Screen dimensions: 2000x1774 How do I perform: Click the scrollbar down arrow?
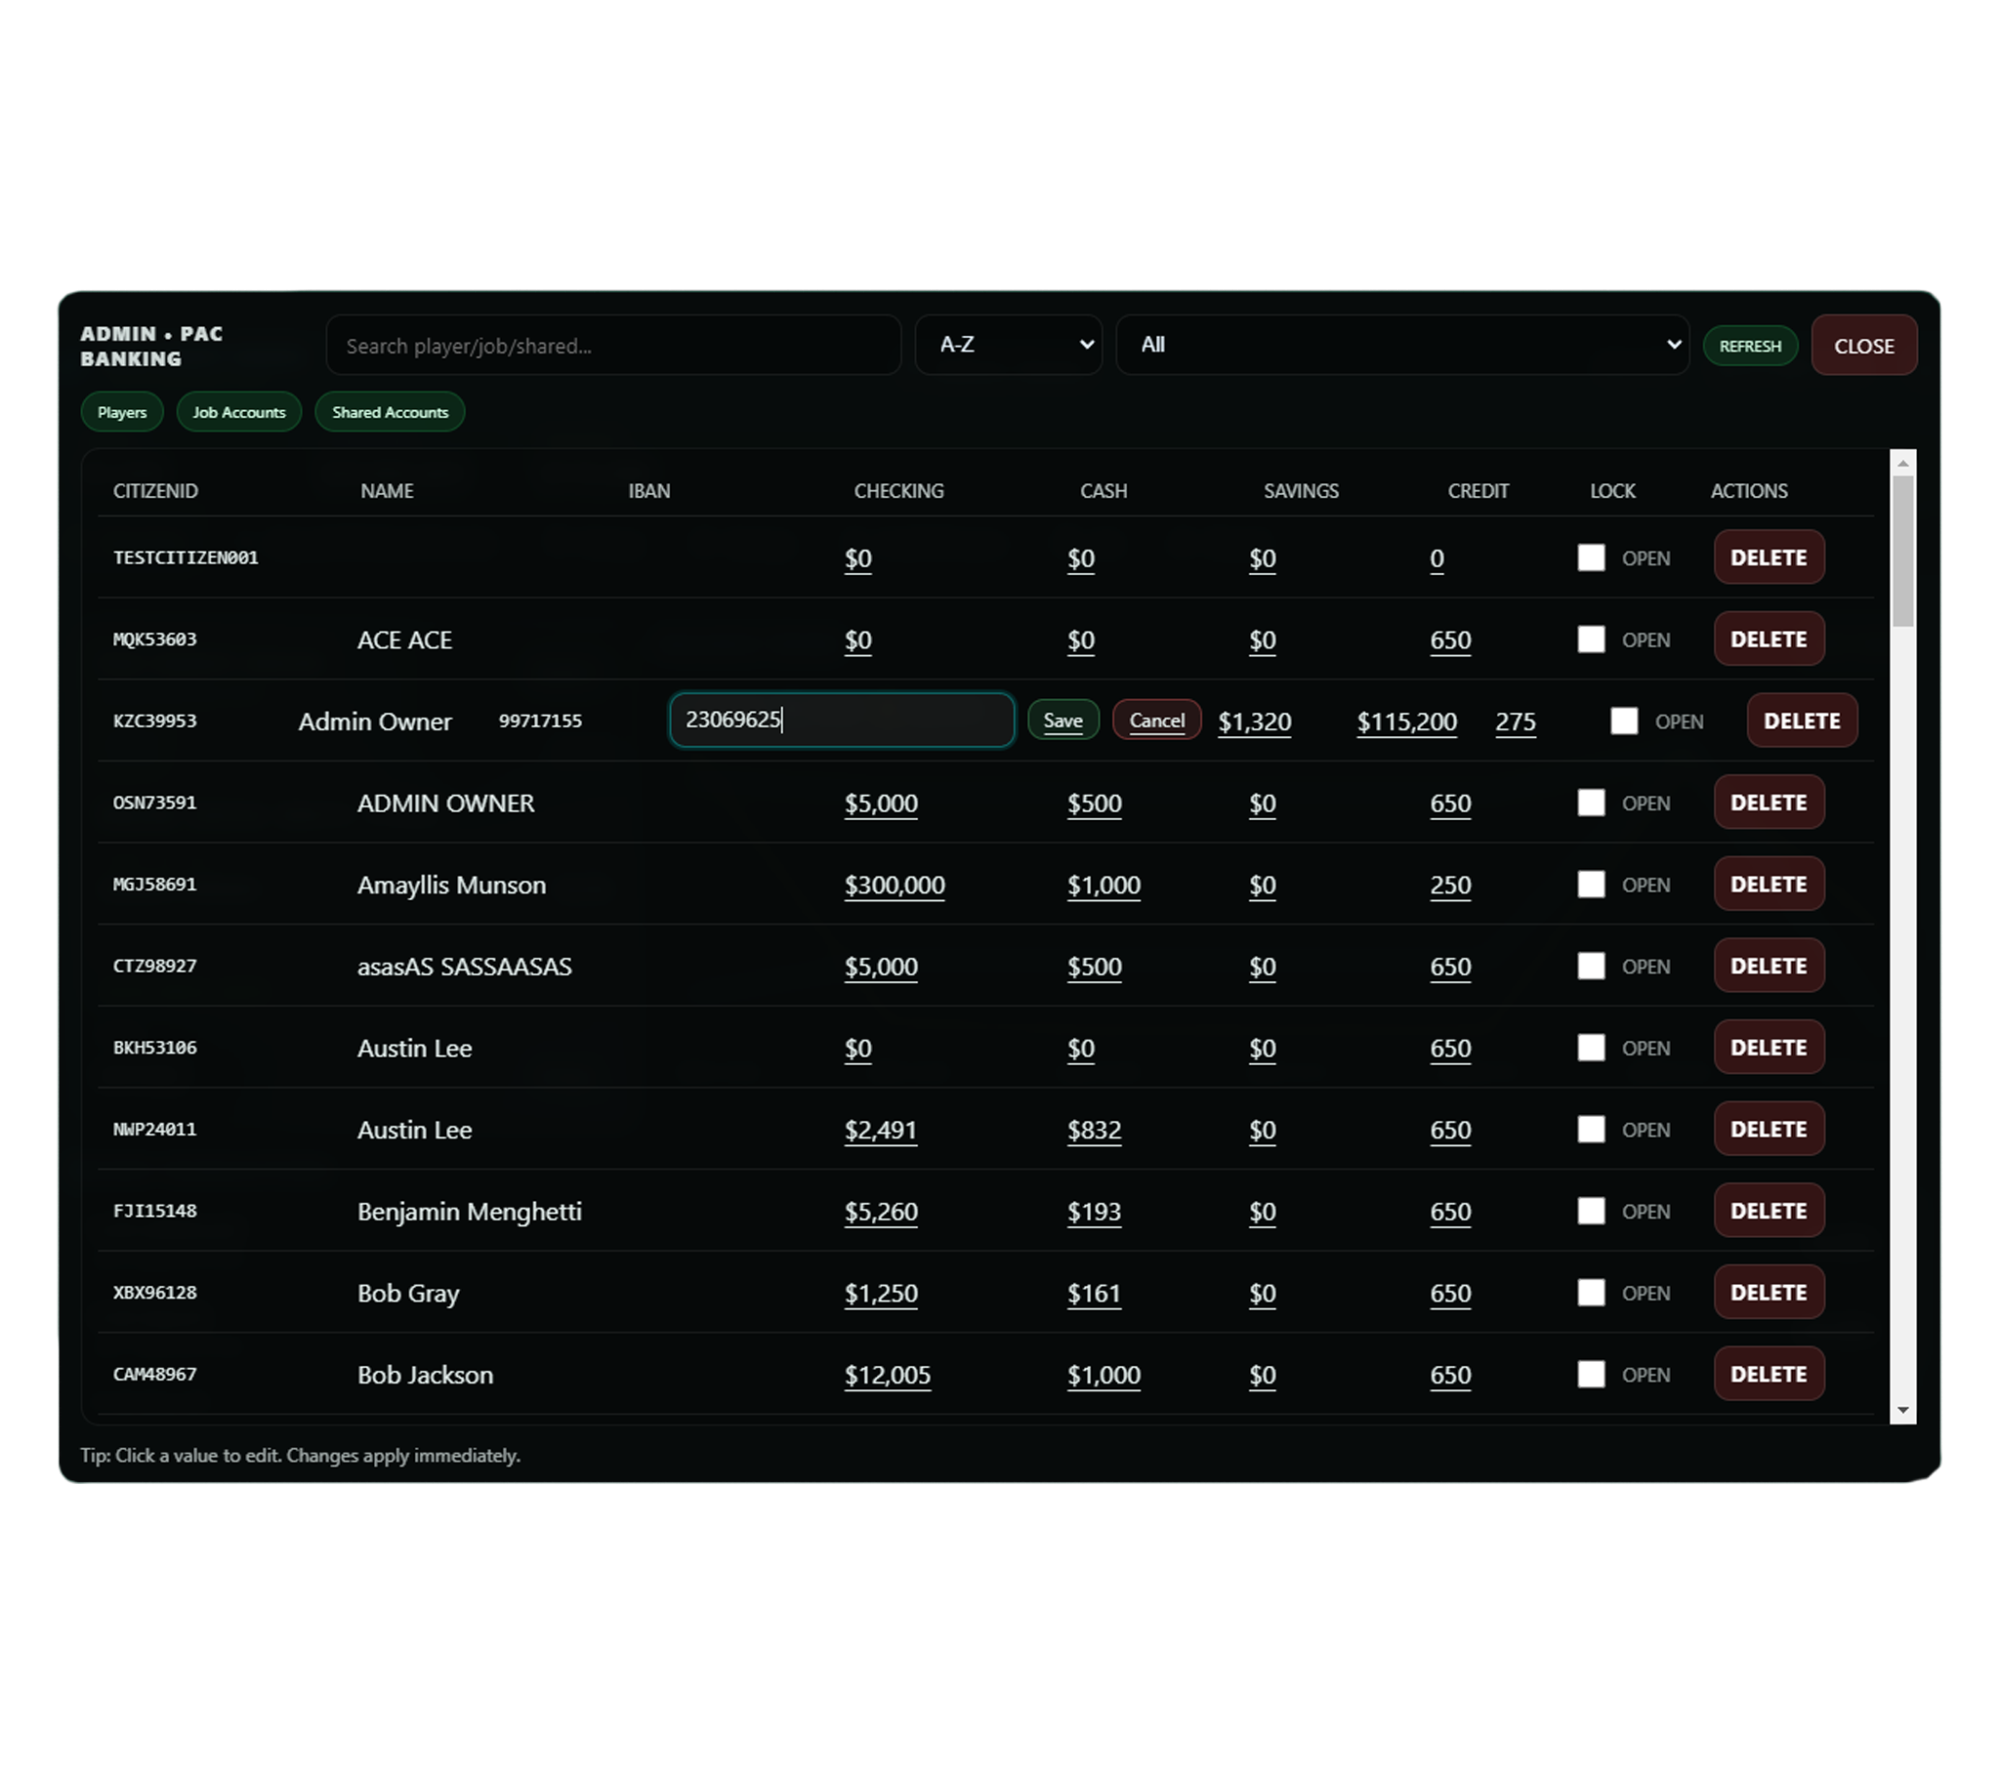click(1902, 1410)
